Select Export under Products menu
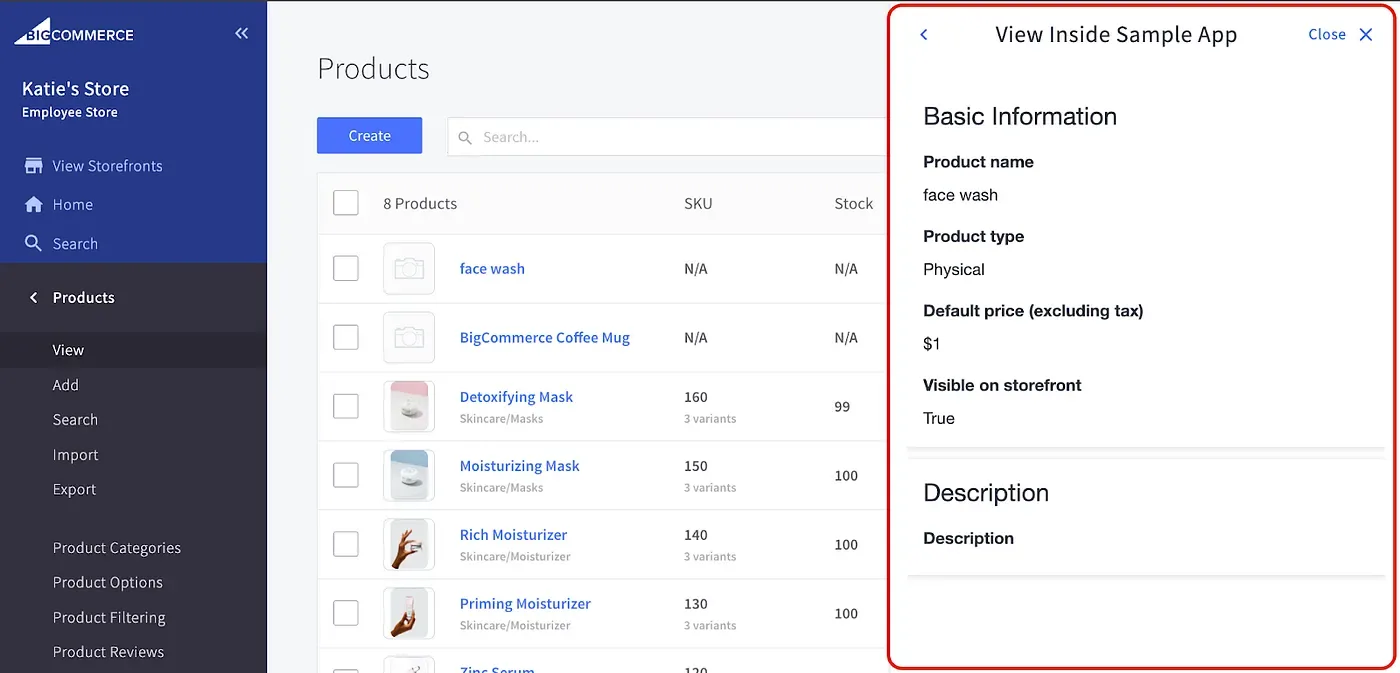 [x=75, y=490]
